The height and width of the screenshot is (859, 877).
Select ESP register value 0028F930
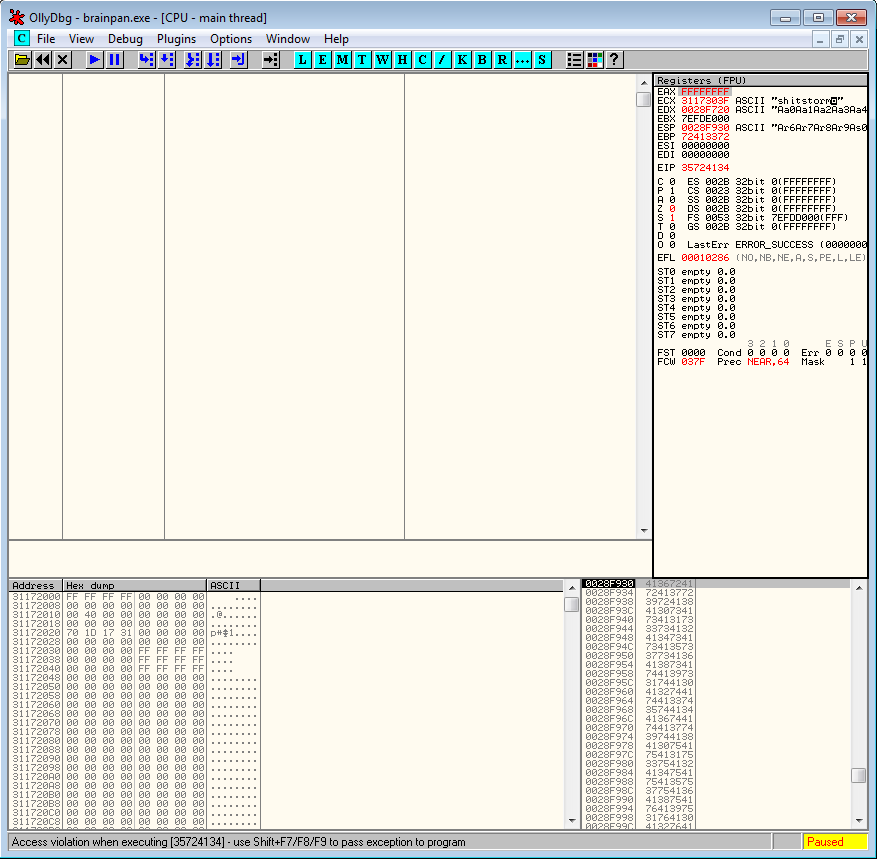tap(705, 128)
